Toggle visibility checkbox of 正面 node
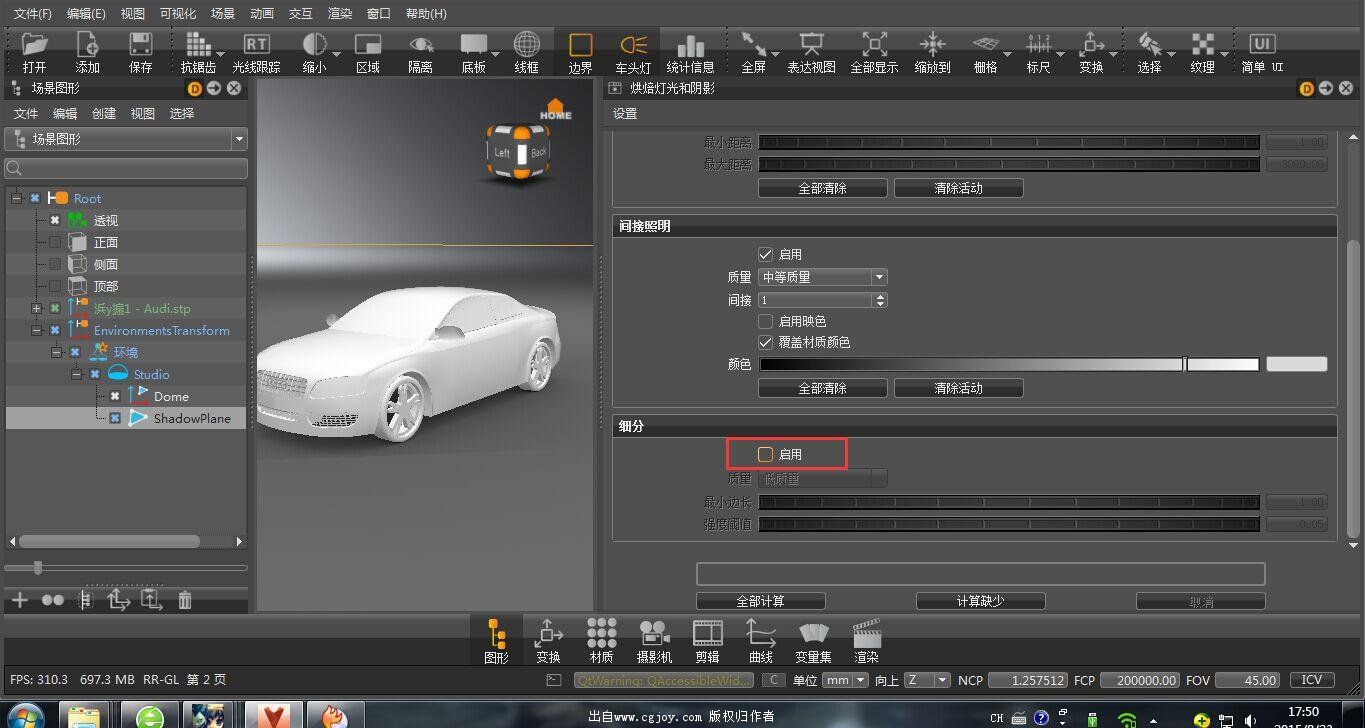The height and width of the screenshot is (728, 1365). coord(55,242)
